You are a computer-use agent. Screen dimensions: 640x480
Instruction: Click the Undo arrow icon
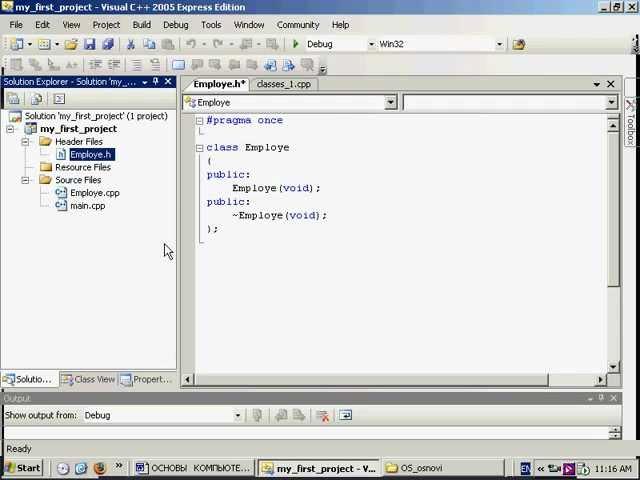191,44
